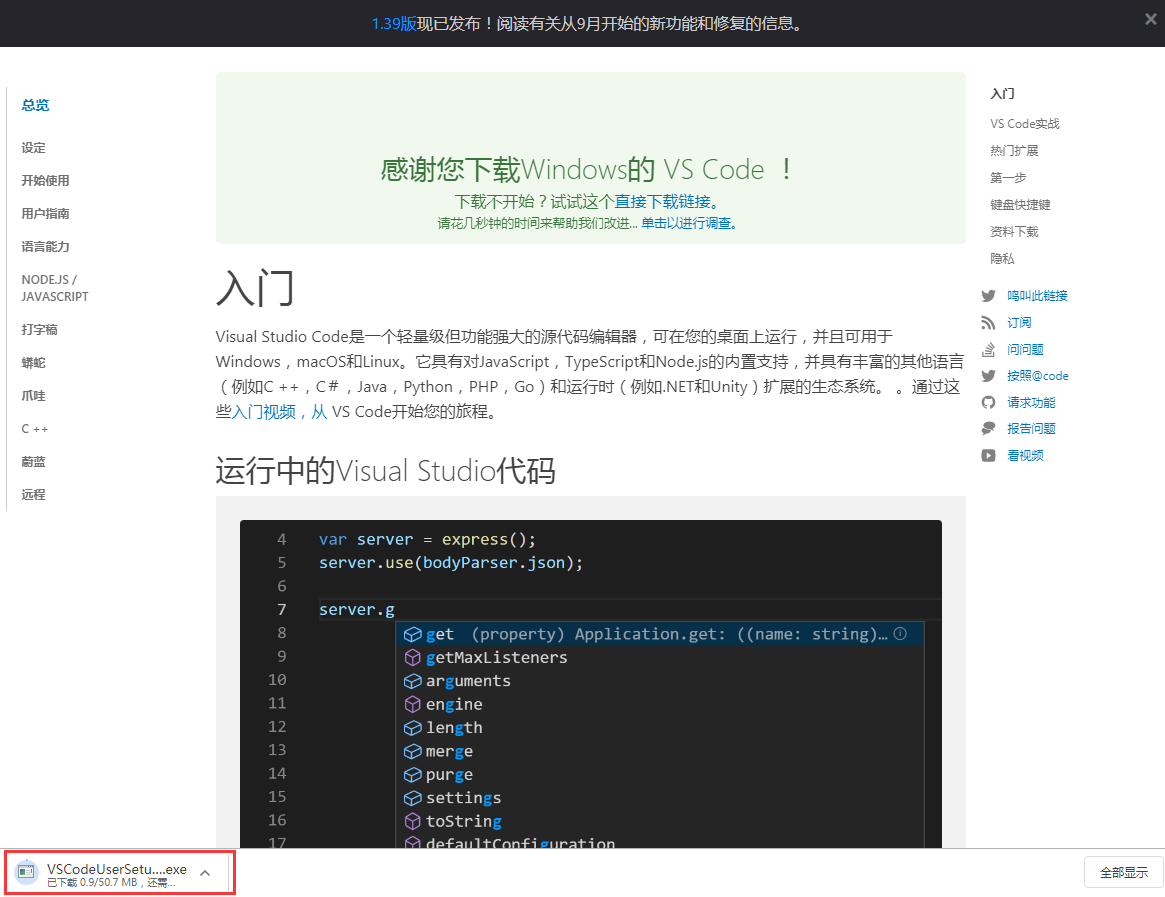Select 总览 in the left sidebar
This screenshot has width=1165, height=897.
pyautogui.click(x=33, y=105)
